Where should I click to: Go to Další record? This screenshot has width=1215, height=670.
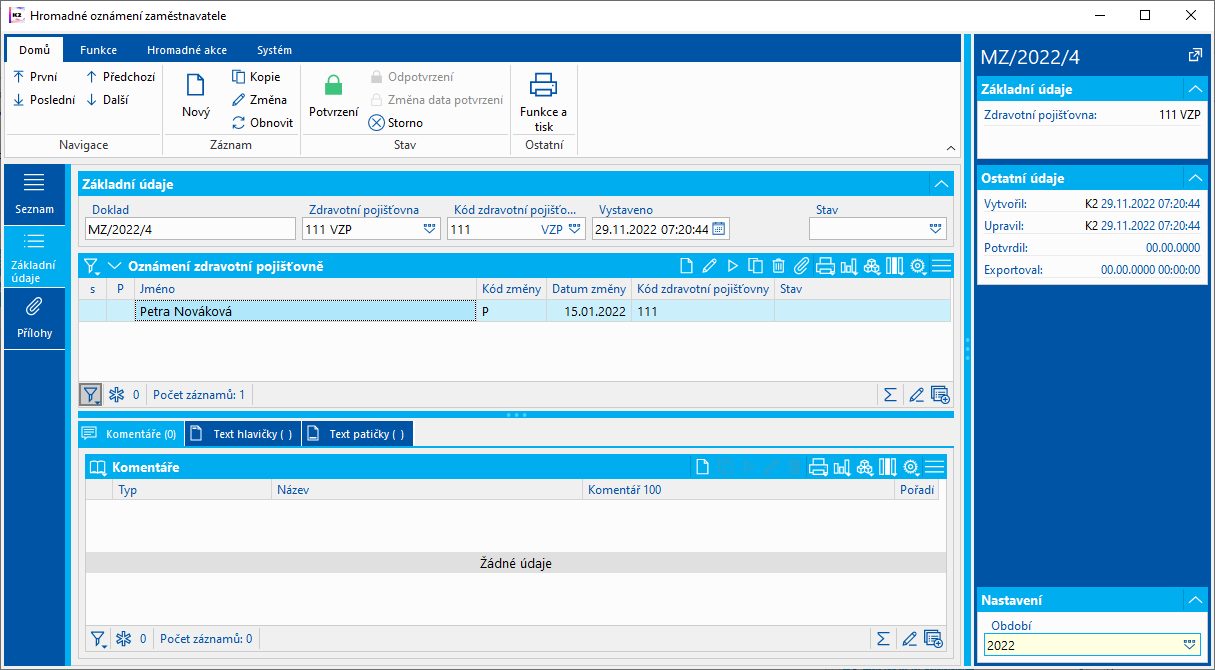point(106,100)
